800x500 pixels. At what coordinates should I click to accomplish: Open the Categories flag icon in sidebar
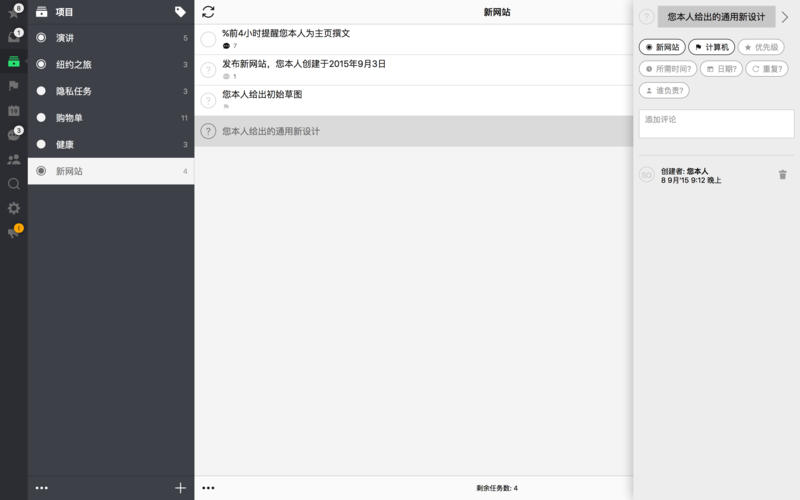click(x=14, y=86)
